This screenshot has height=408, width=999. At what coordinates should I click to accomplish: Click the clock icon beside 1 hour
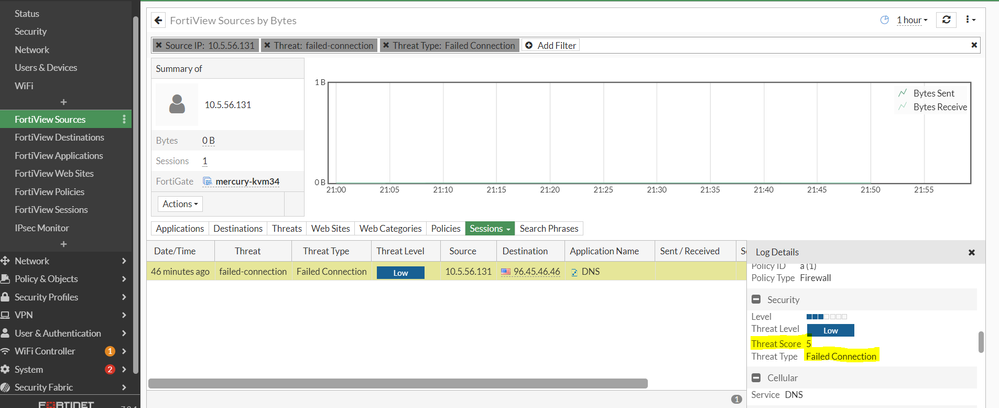pyautogui.click(x=884, y=20)
